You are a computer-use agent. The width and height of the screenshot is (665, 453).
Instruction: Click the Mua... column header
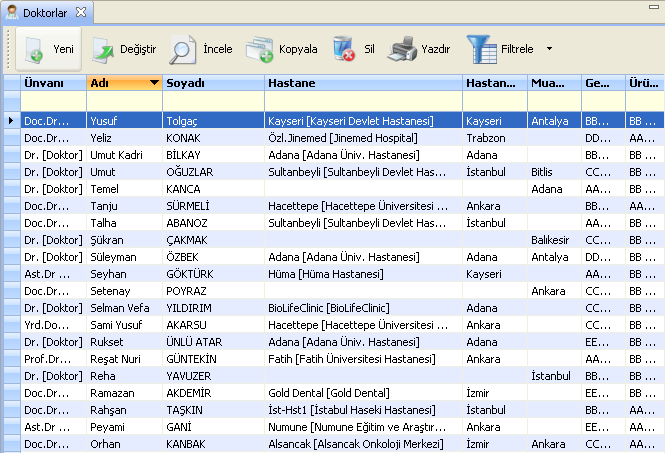[x=554, y=83]
